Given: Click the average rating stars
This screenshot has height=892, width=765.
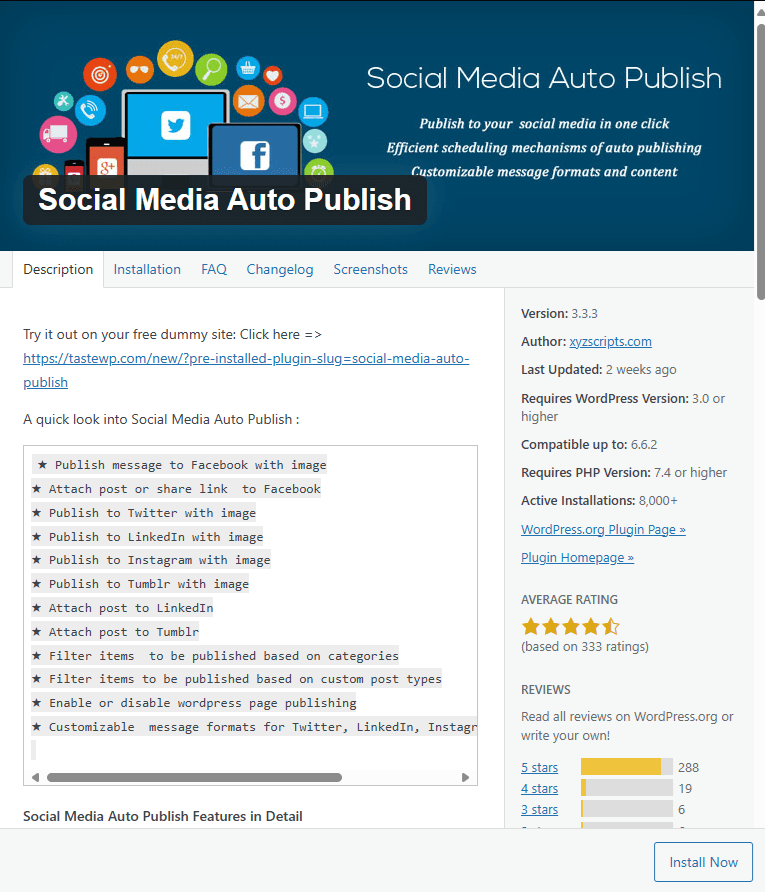Looking at the screenshot, I should click(570, 626).
